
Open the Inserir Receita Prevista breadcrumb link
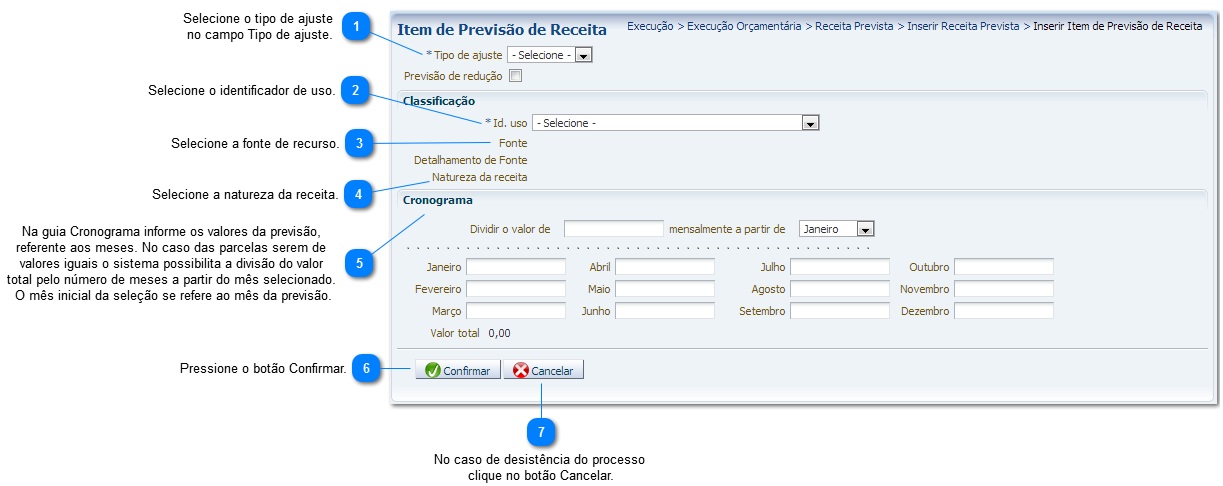963,27
